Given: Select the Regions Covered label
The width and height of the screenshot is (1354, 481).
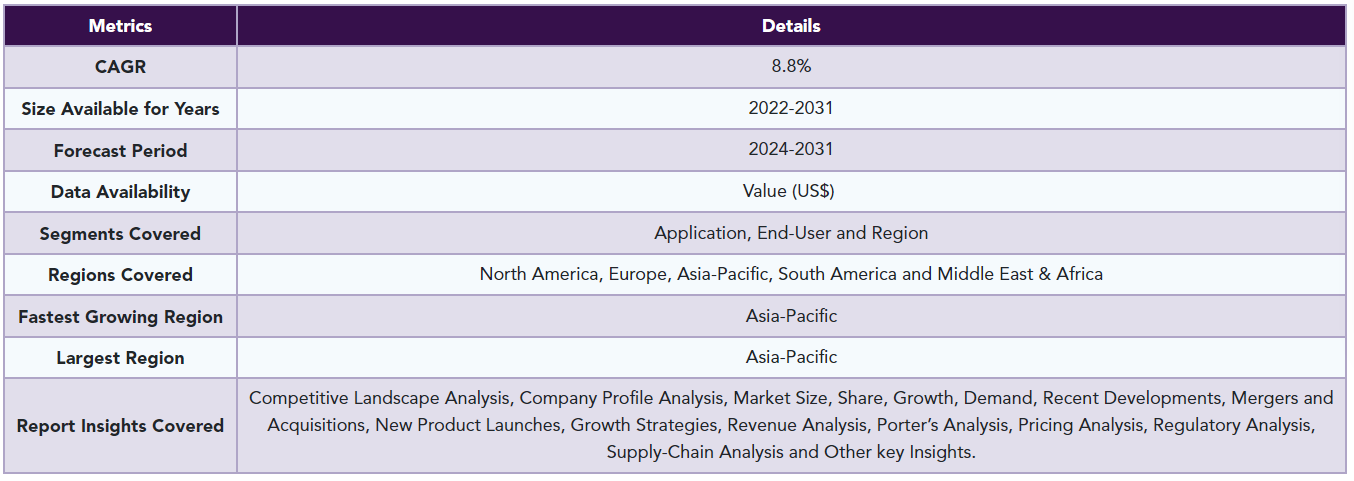Looking at the screenshot, I should tap(120, 275).
